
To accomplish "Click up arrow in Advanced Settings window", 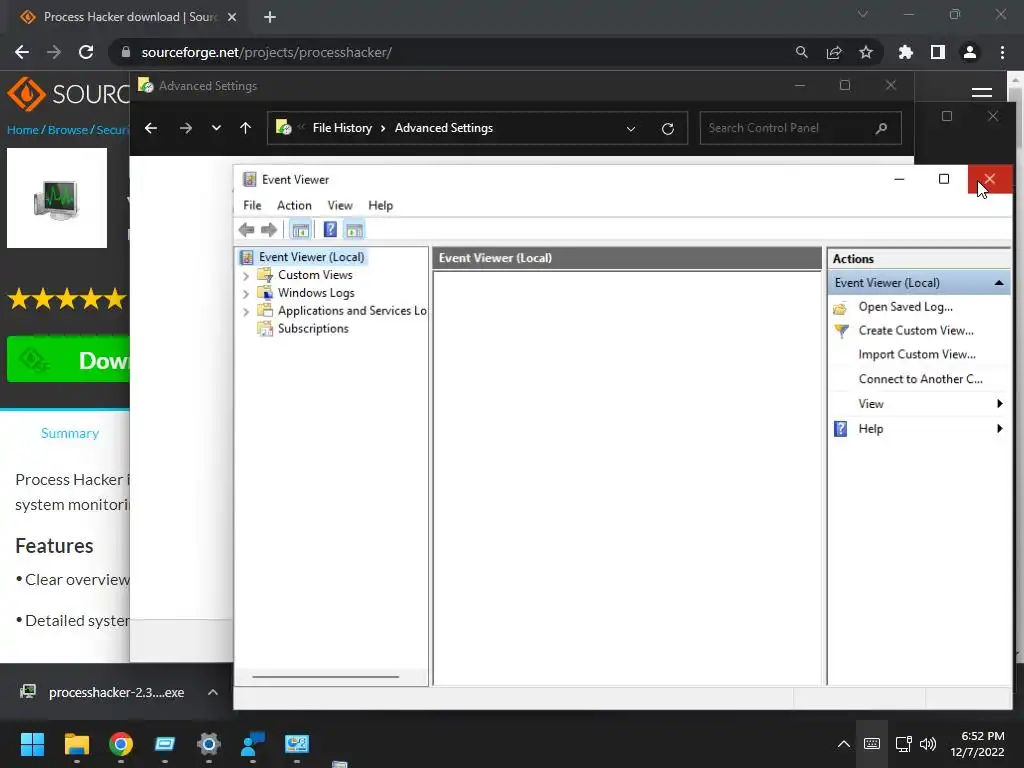I will [246, 128].
